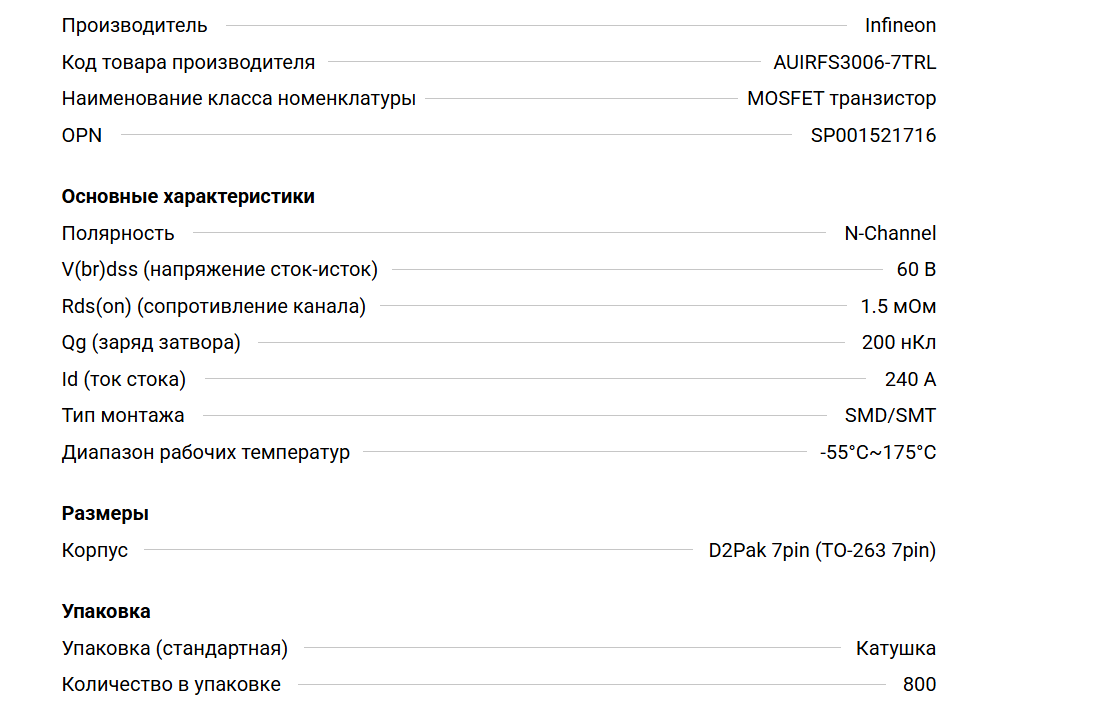Select the OPN code SP001521716
The image size is (1111, 715).
873,135
